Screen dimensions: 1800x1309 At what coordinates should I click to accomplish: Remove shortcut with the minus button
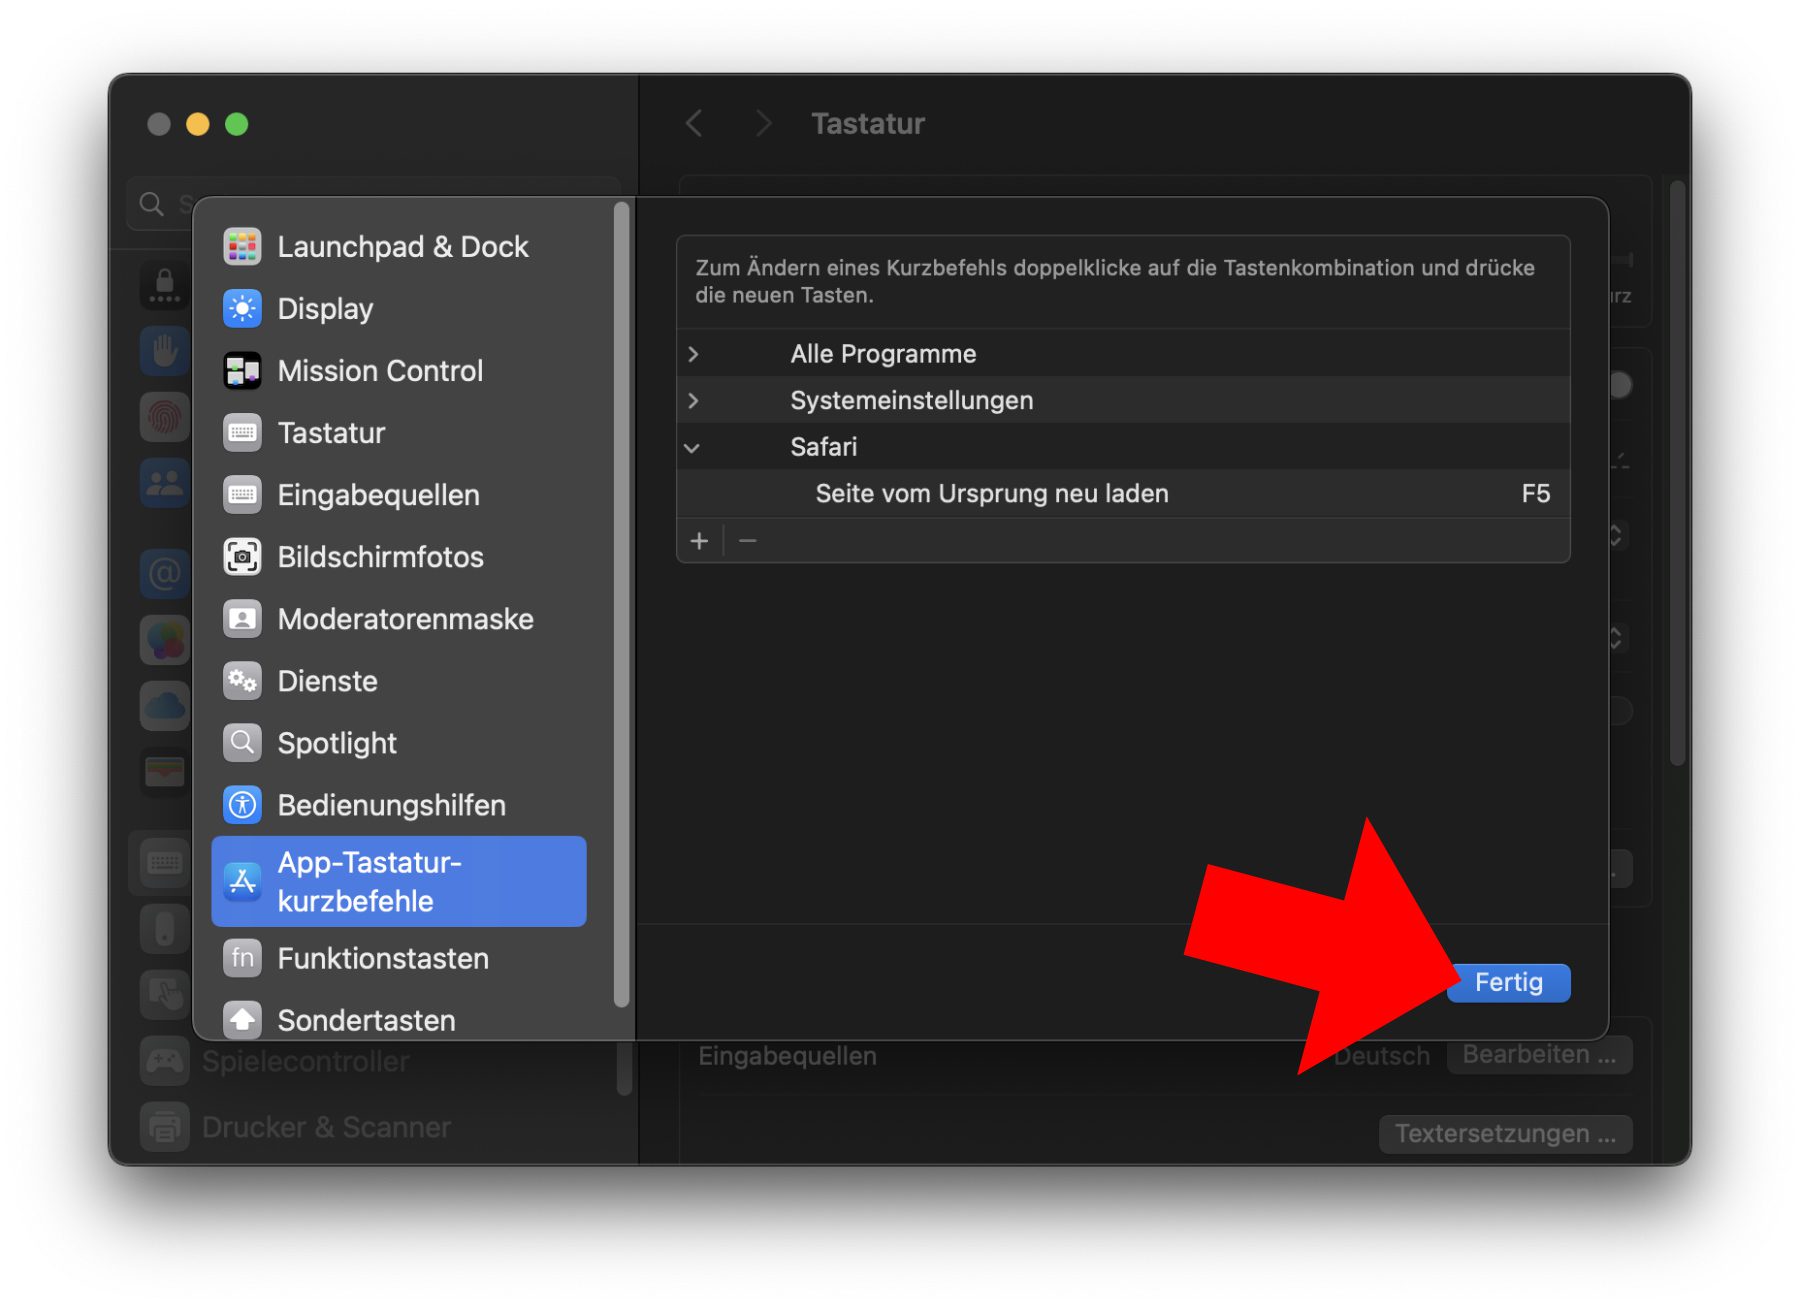click(x=747, y=541)
